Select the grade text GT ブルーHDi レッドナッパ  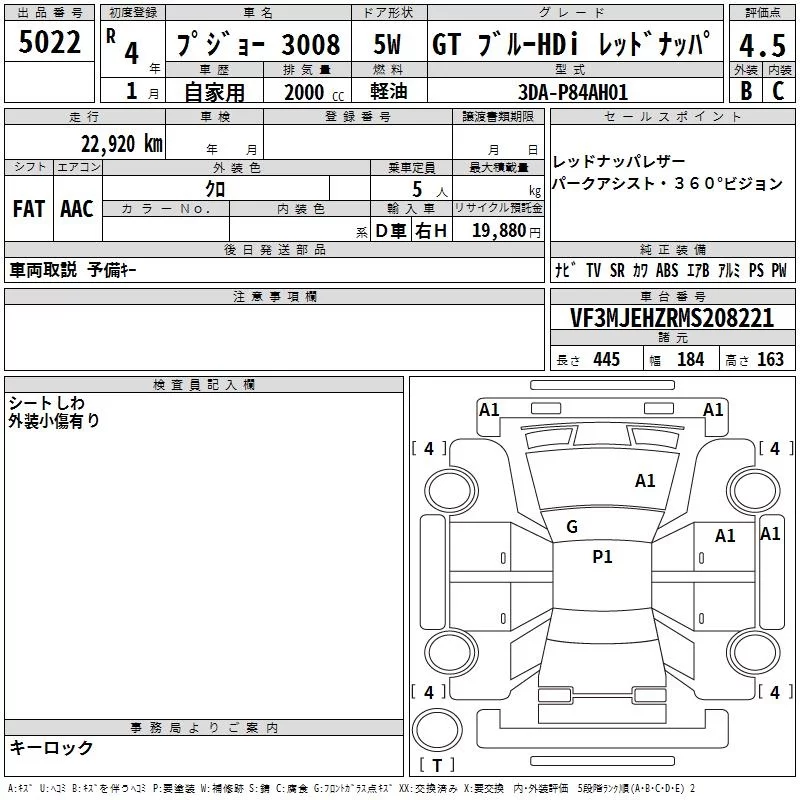[x=571, y=43]
